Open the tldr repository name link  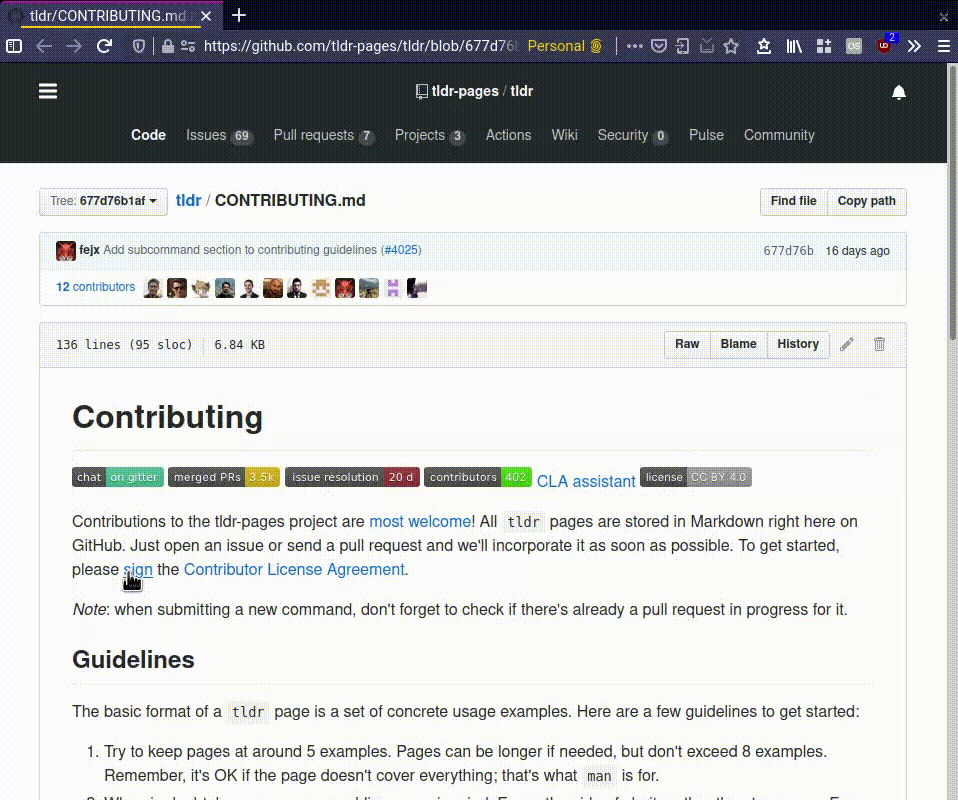pyautogui.click(x=521, y=91)
